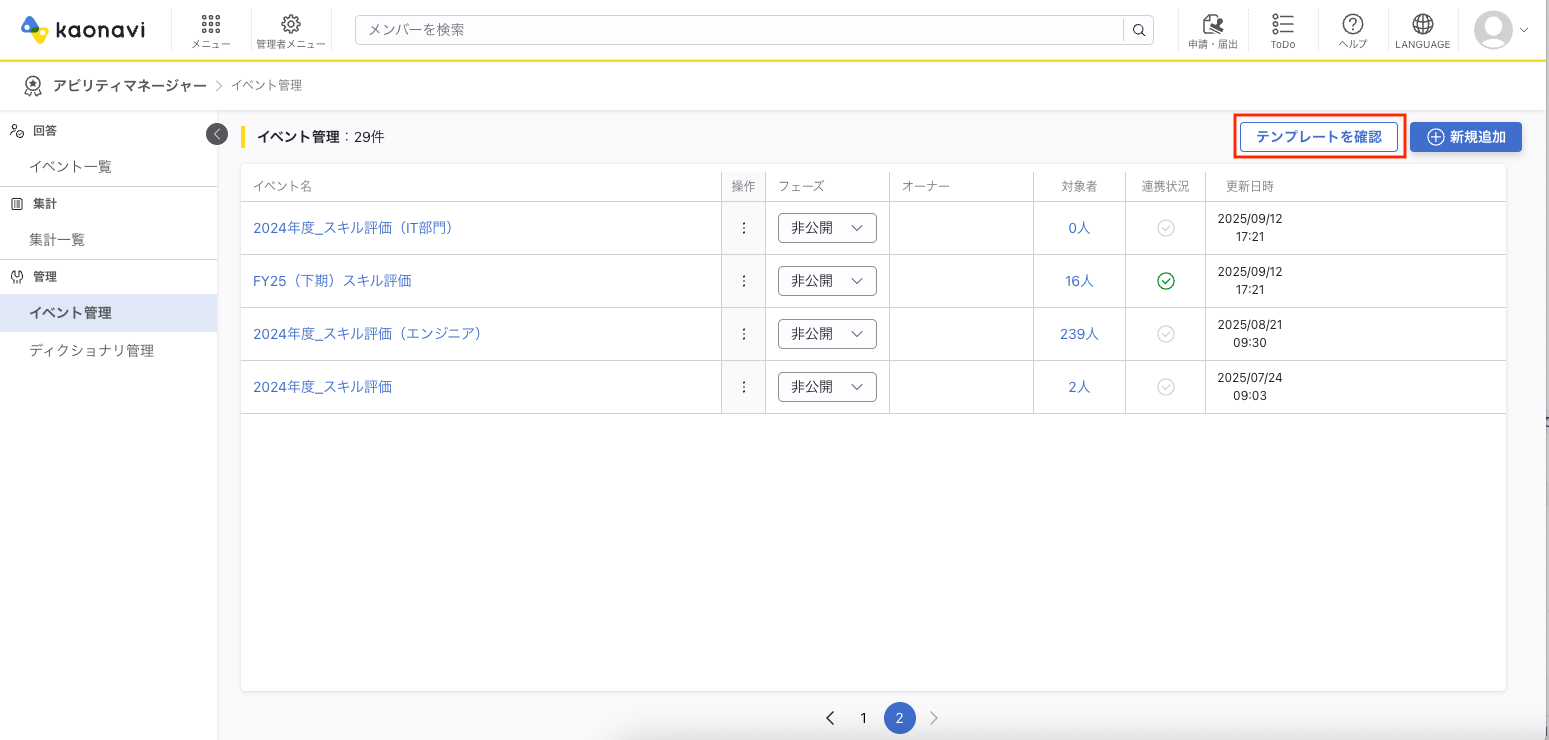Click the LANGUAGE globe icon

(1422, 30)
